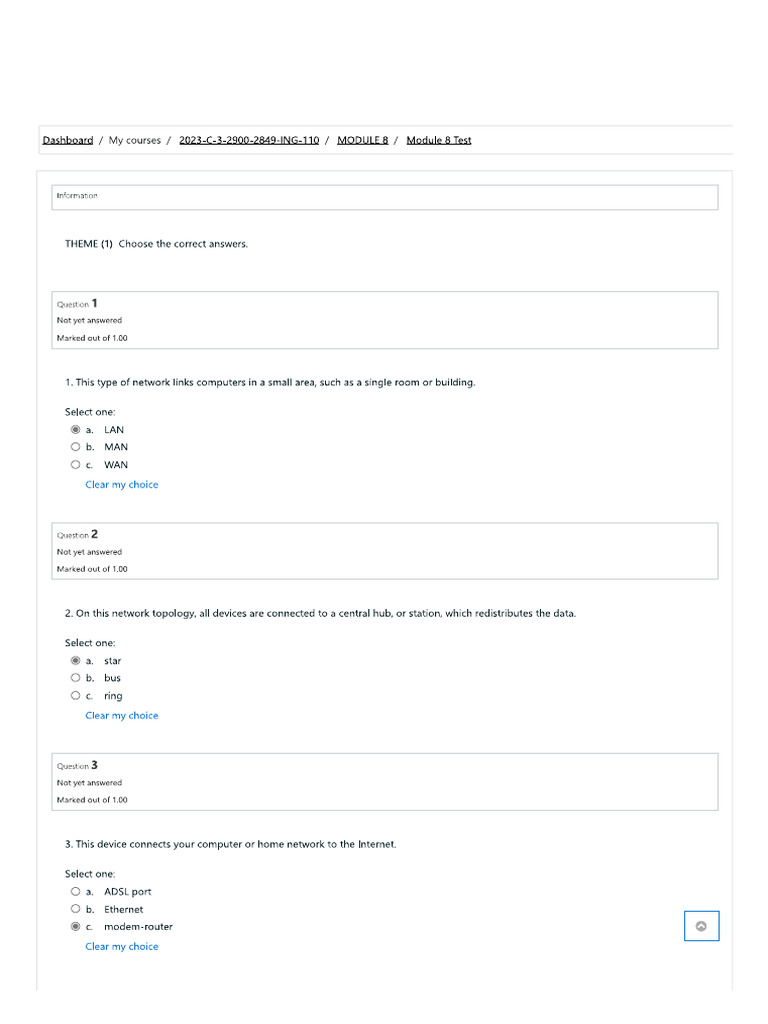
Task: Open the Dashboard breadcrumb link
Action: [68, 140]
